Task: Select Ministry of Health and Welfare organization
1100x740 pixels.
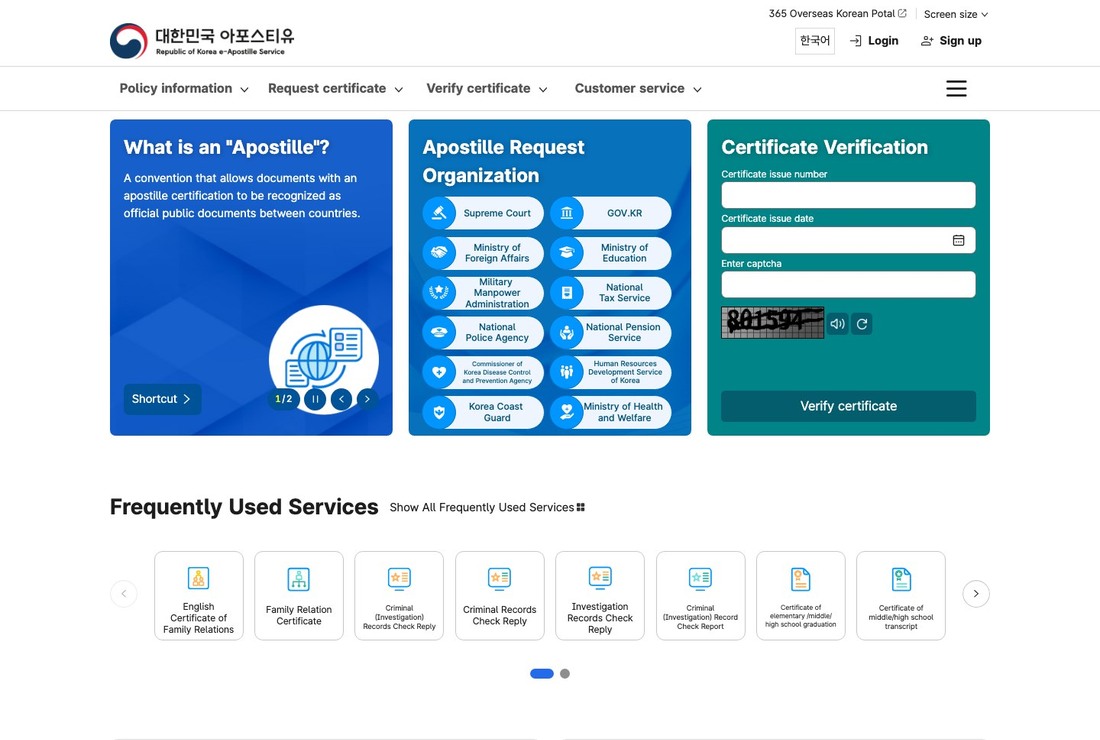Action: 611,412
